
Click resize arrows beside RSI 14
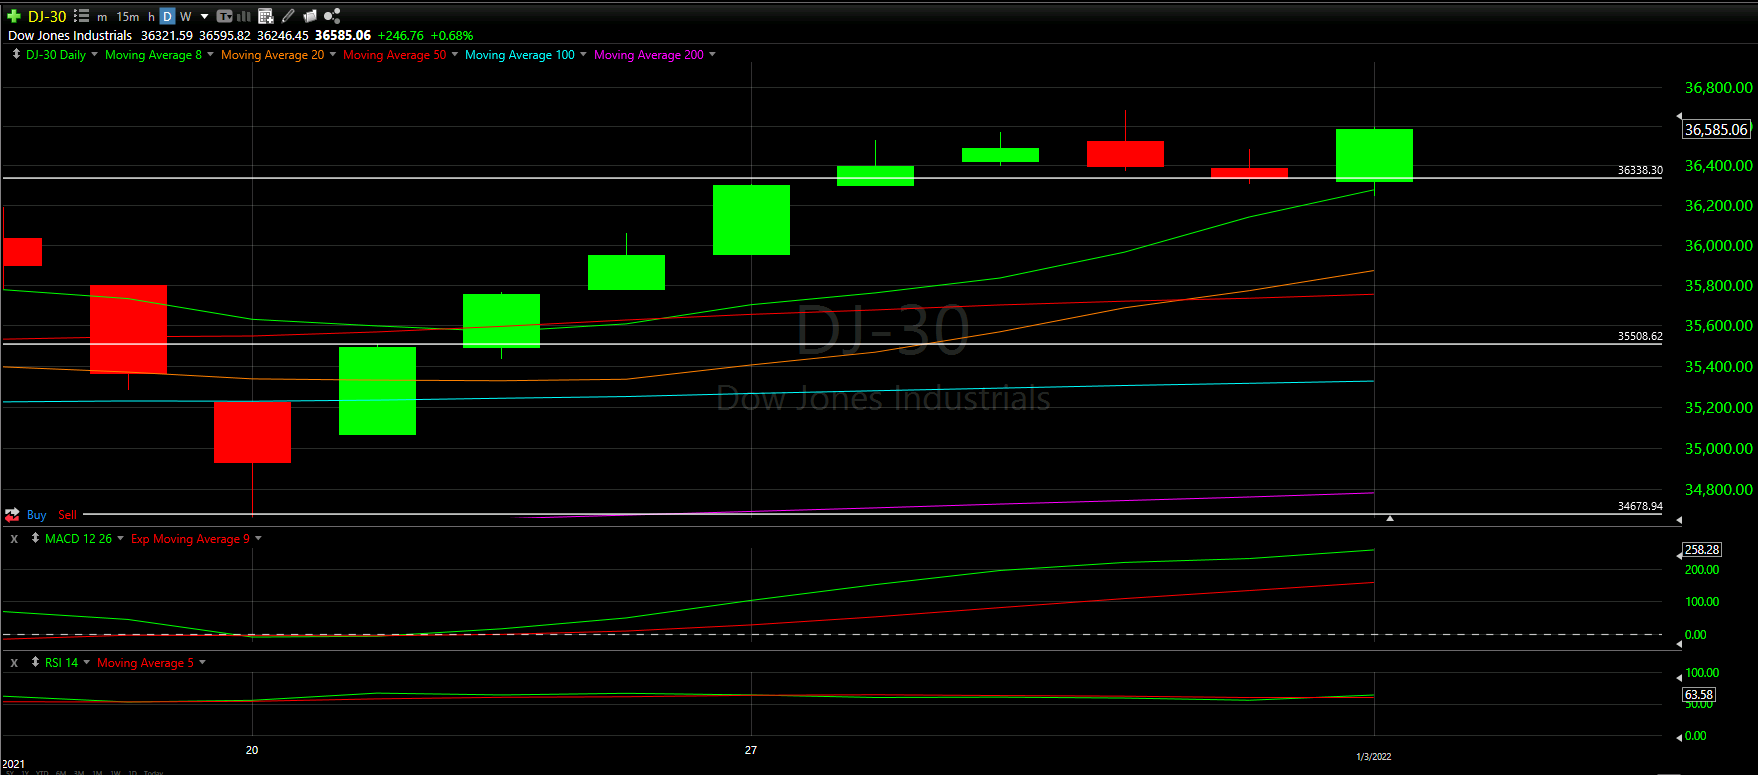tap(35, 662)
